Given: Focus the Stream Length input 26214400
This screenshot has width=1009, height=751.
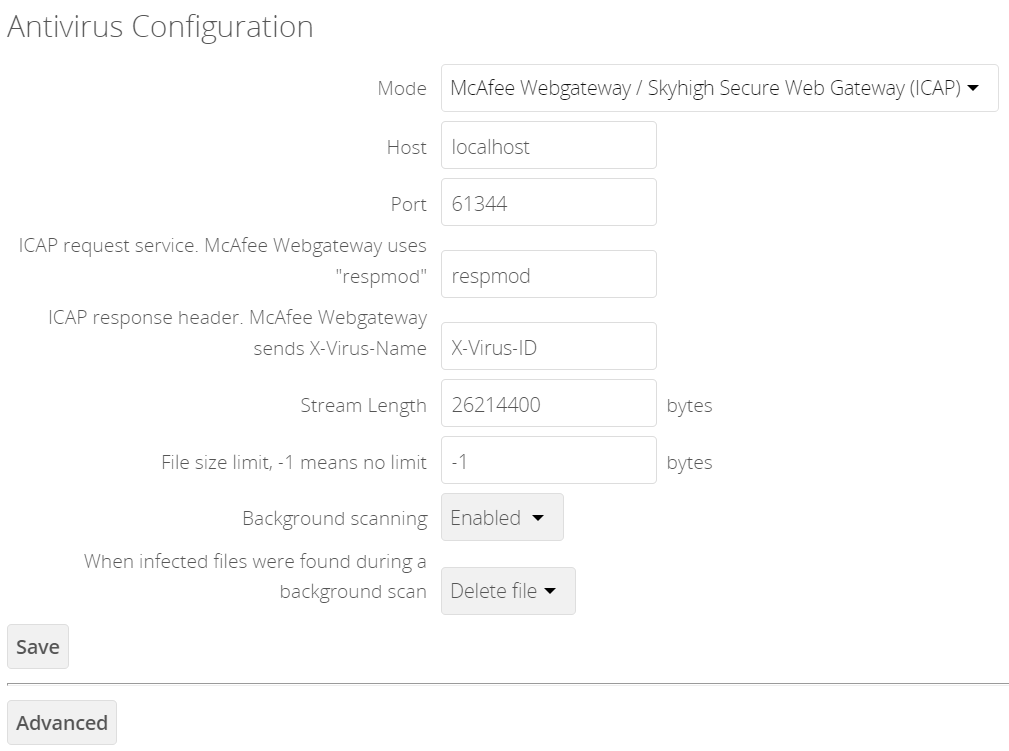Looking at the screenshot, I should tap(548, 403).
